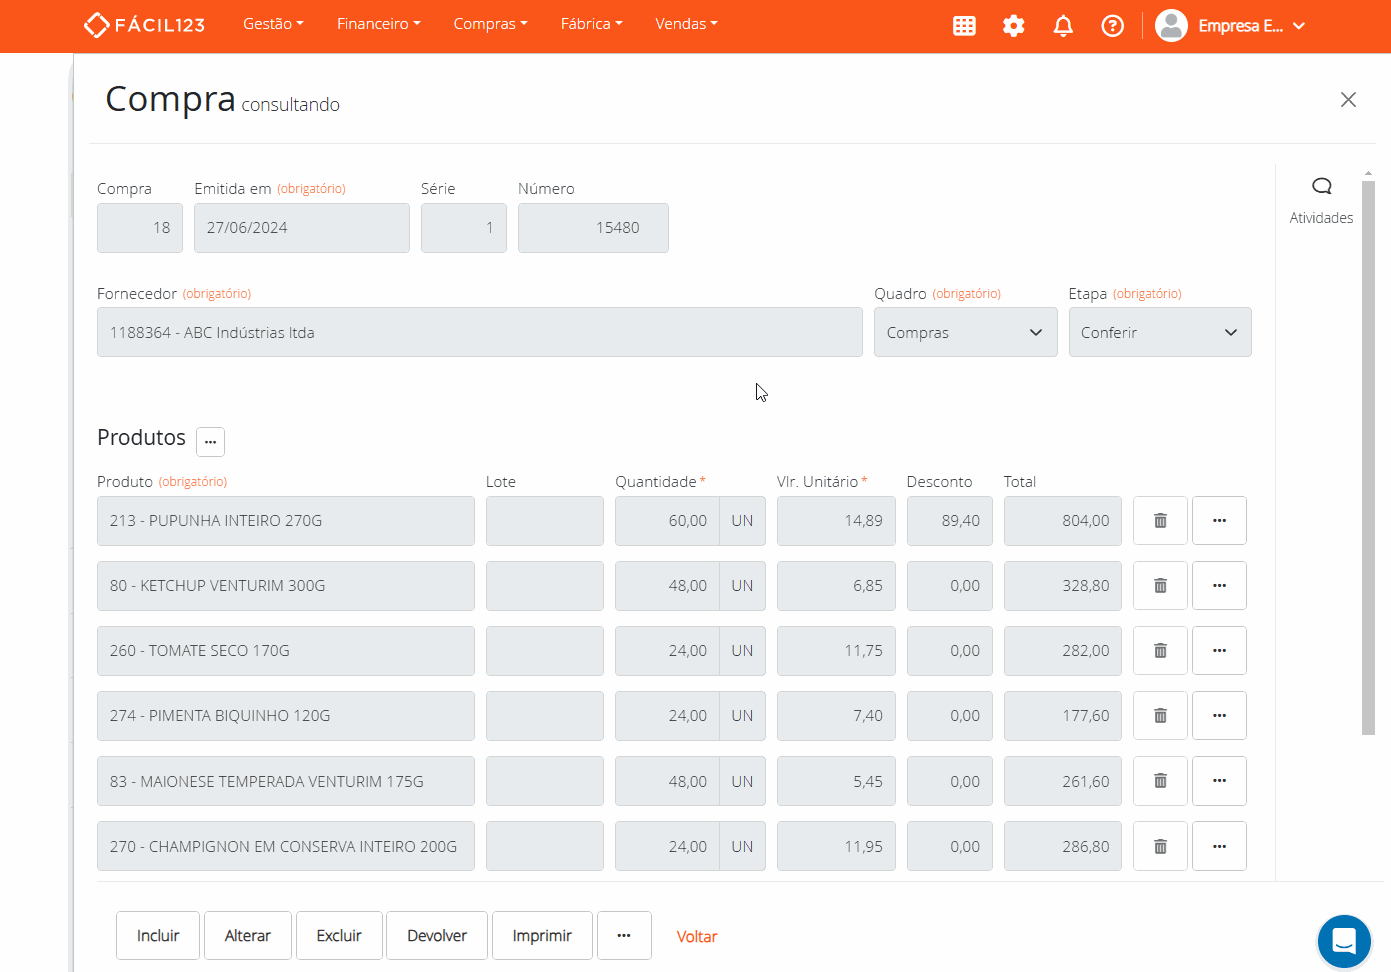Delete the PUPUNHA INTEIRO 270G row
The height and width of the screenshot is (972, 1391).
(x=1160, y=521)
